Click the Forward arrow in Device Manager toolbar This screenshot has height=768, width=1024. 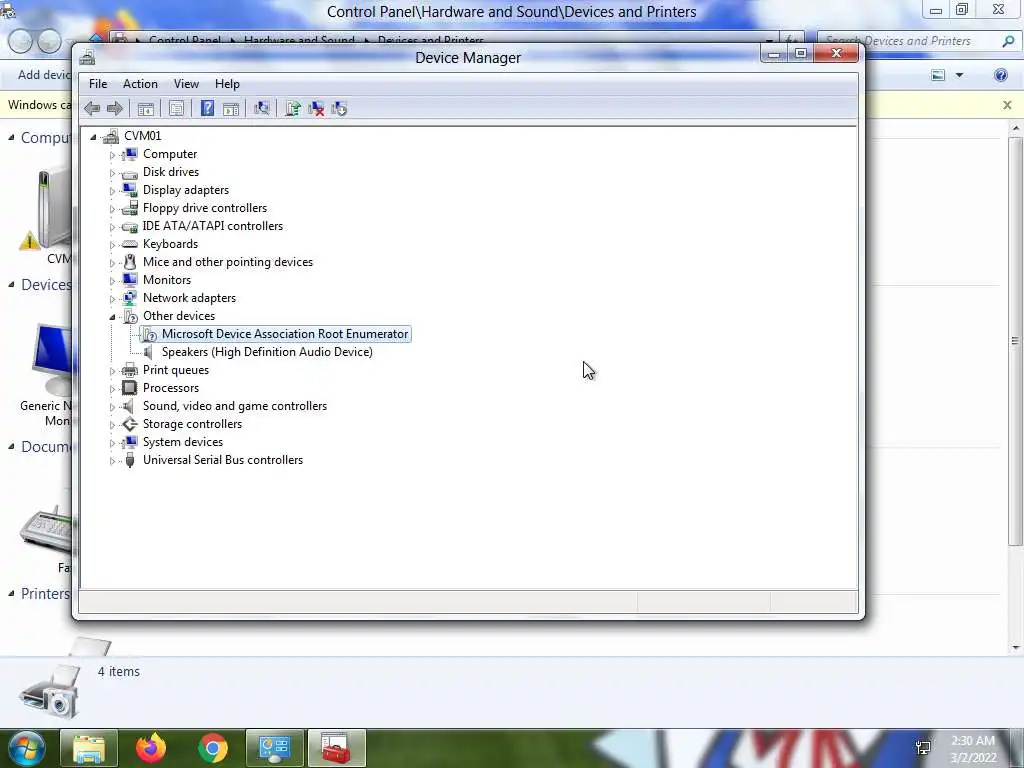coord(115,108)
